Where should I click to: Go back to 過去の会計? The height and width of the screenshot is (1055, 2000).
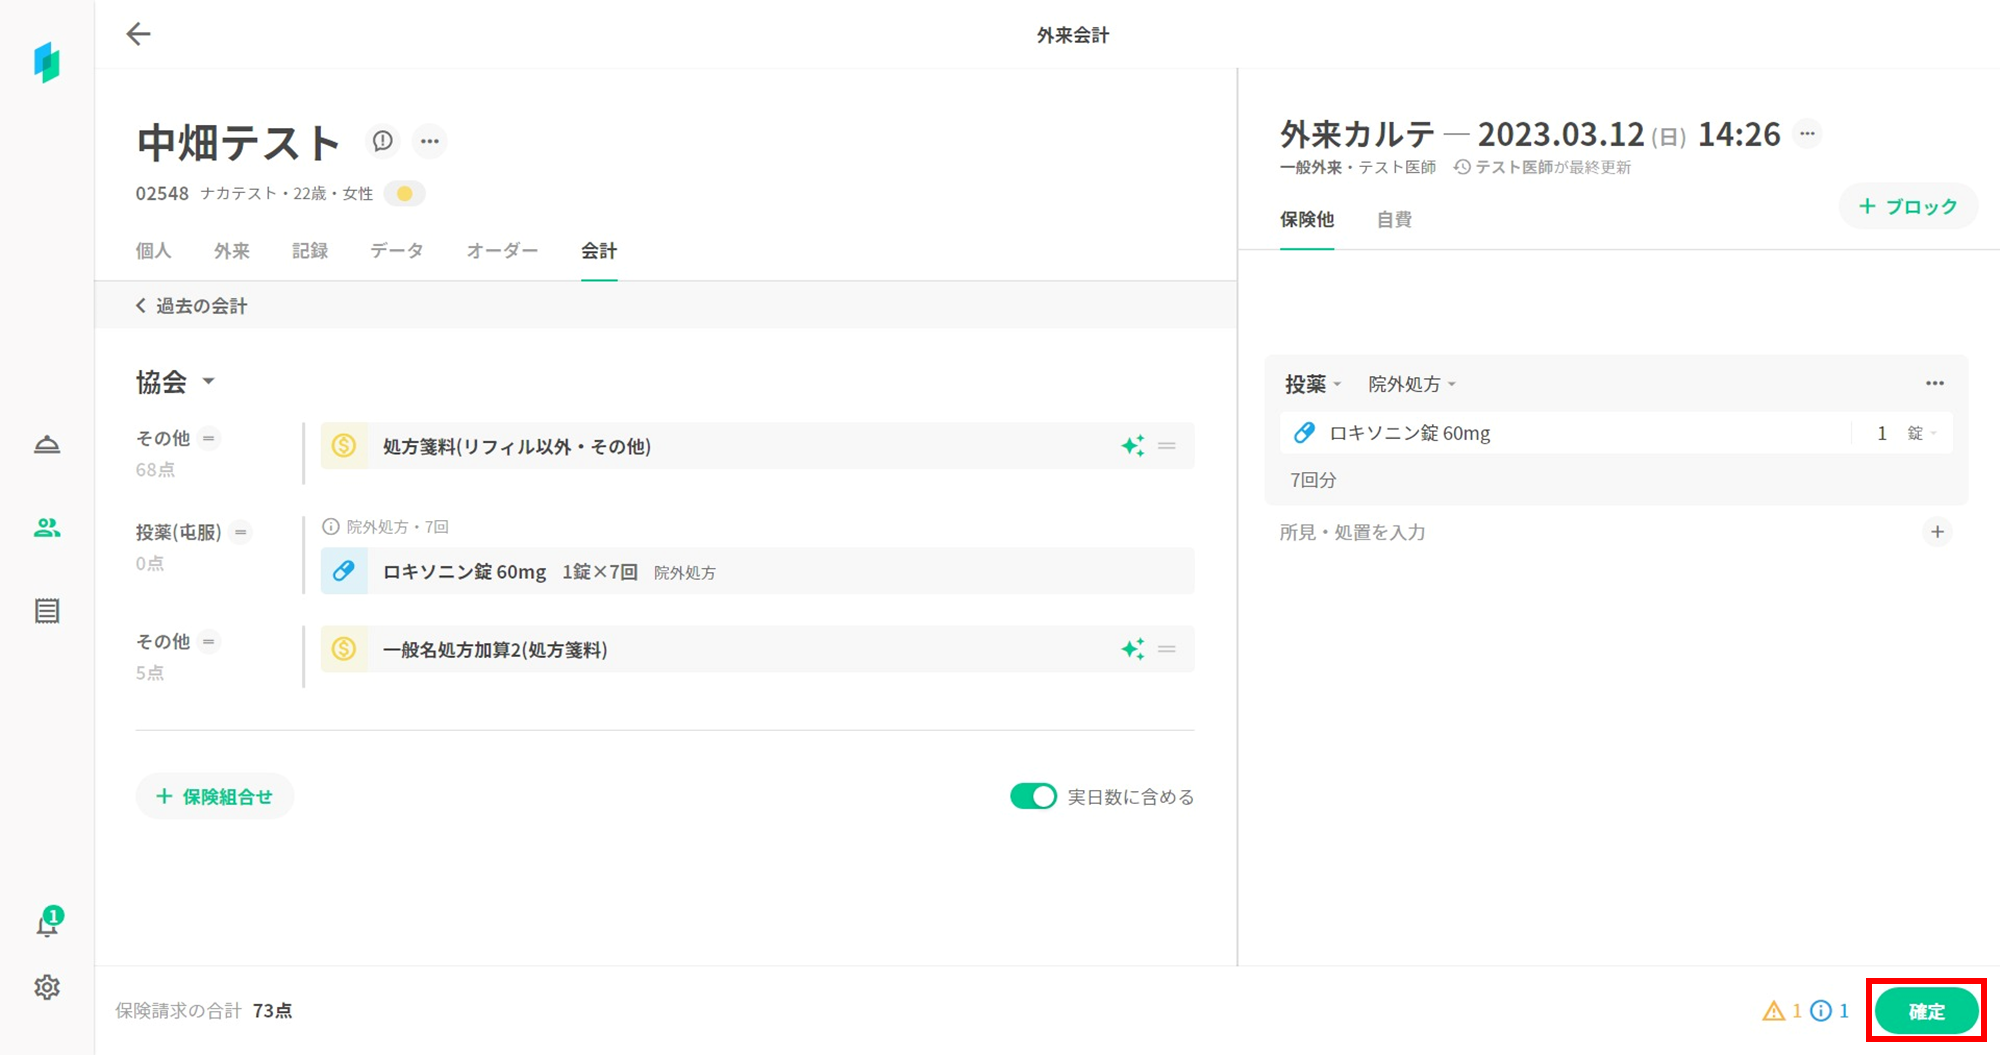tap(192, 306)
